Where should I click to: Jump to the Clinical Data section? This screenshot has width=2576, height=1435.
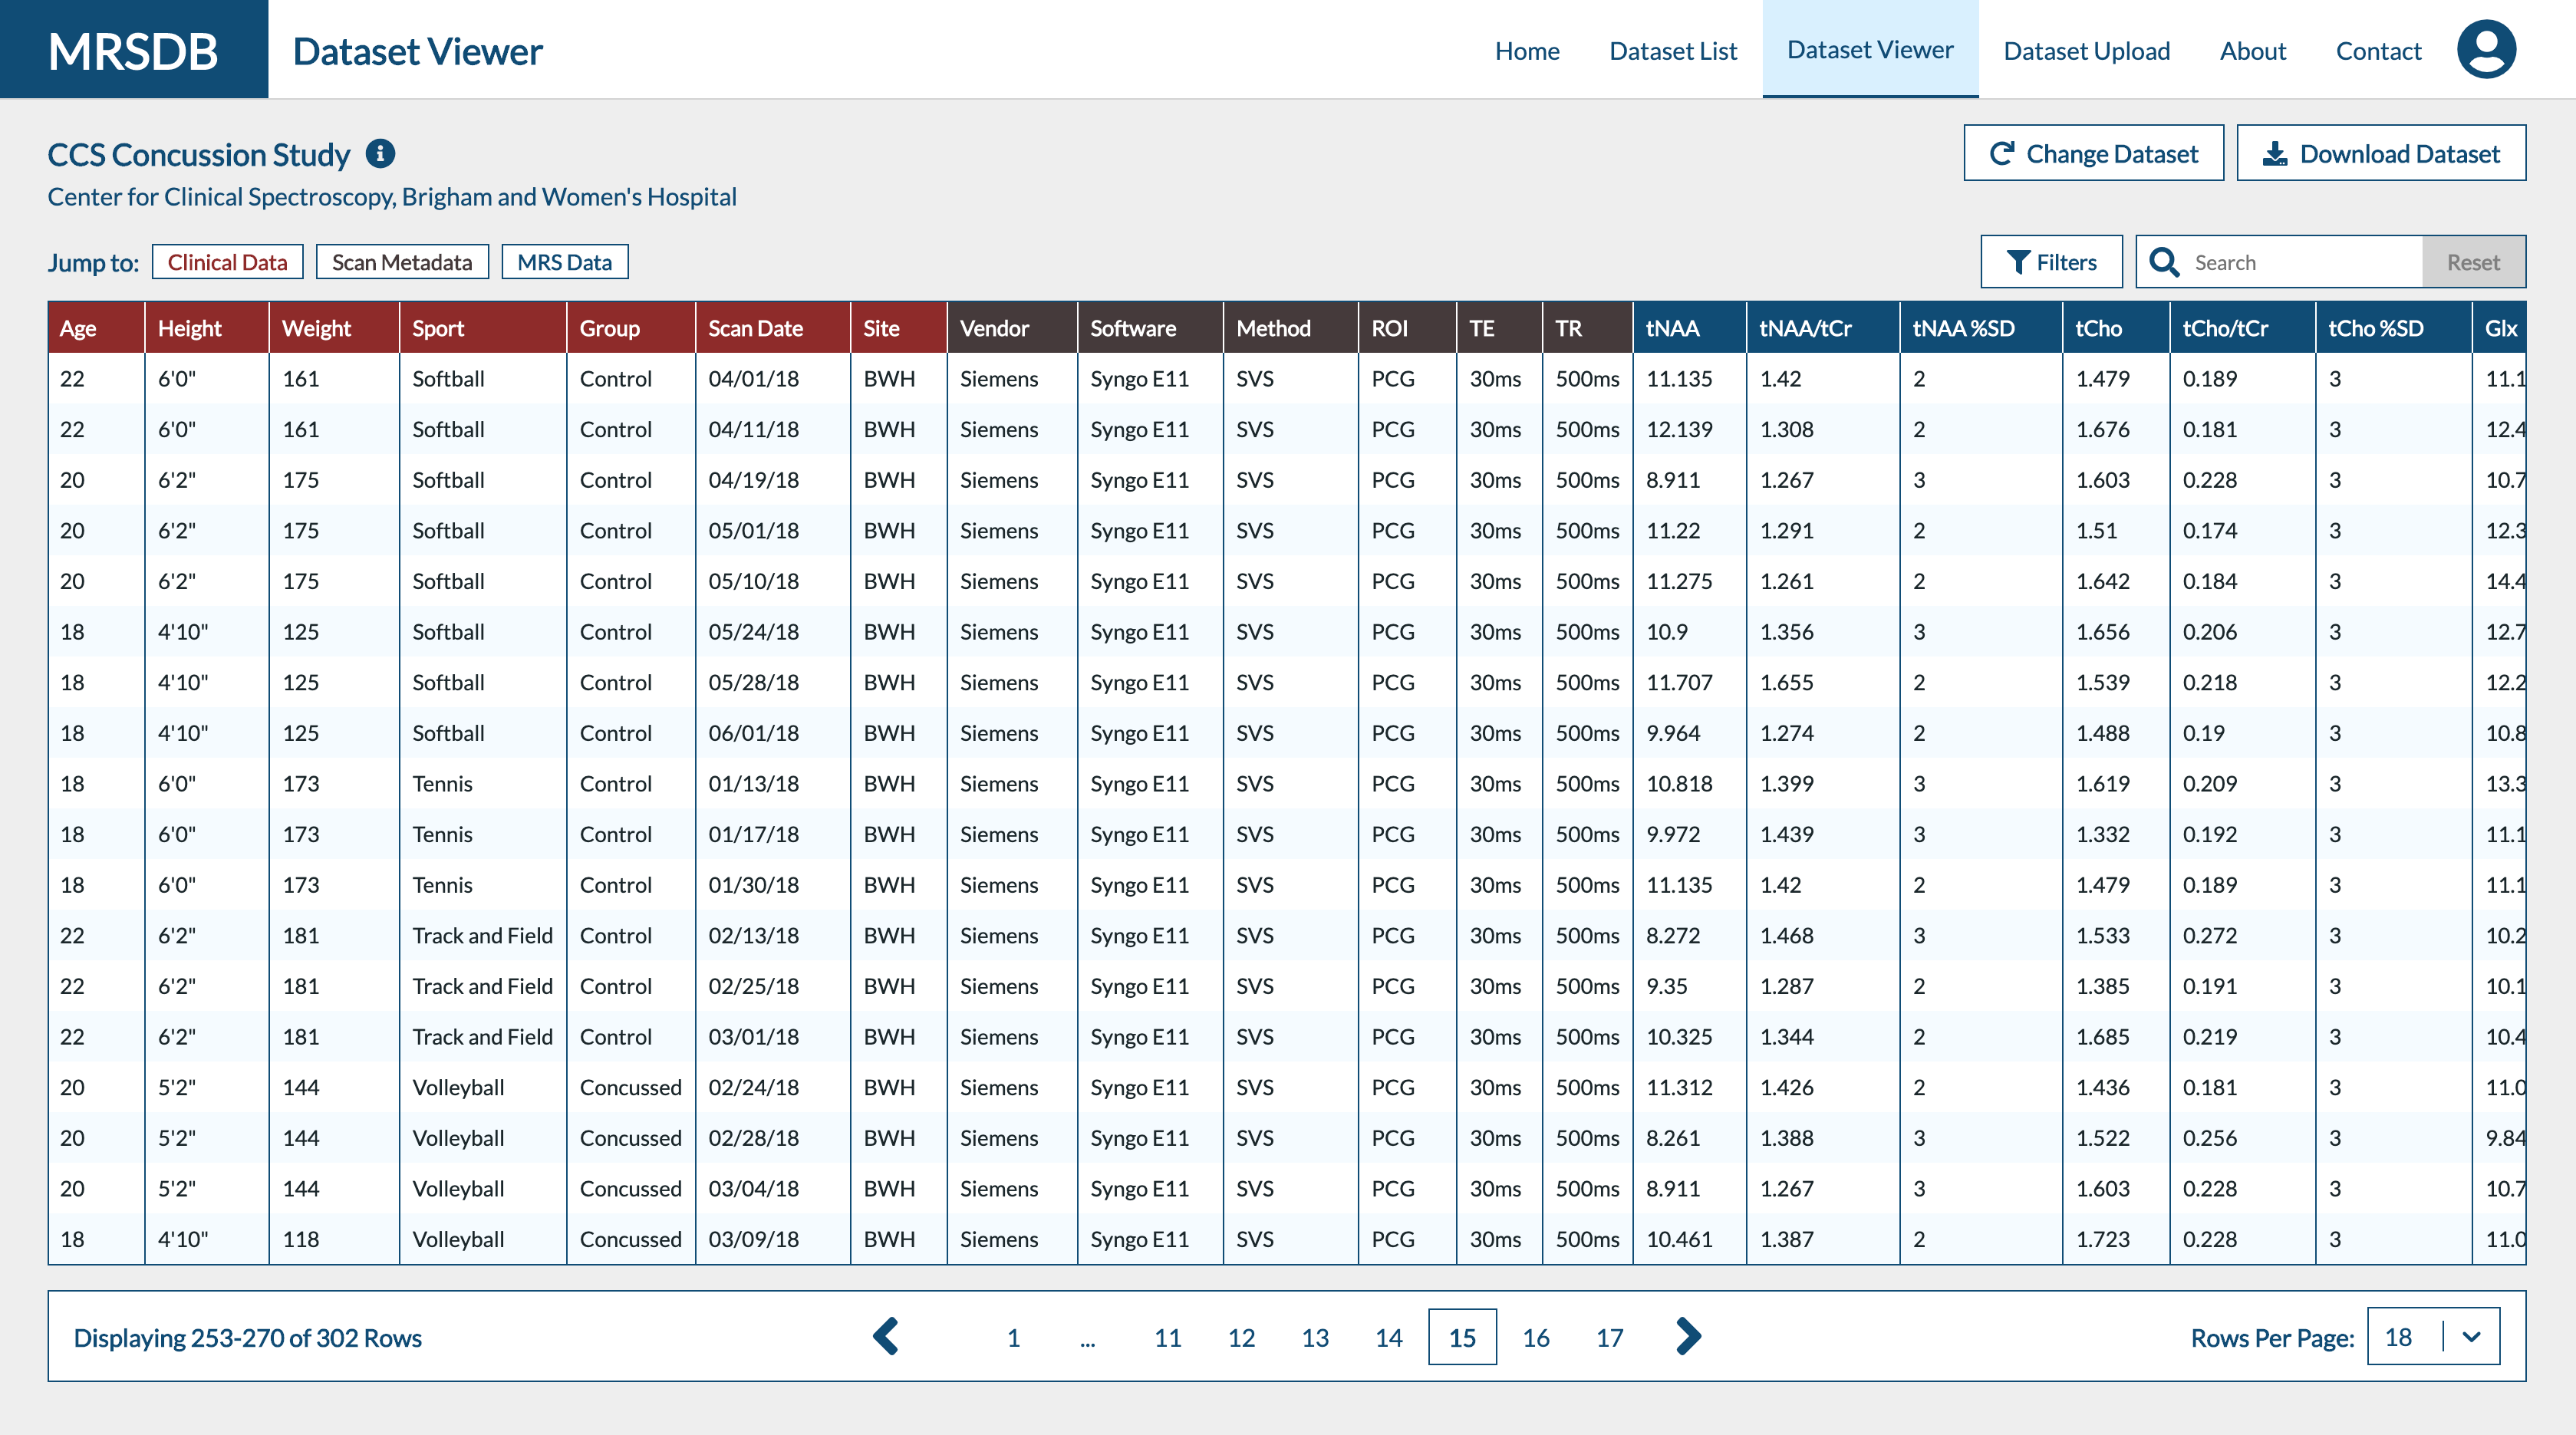(x=227, y=262)
